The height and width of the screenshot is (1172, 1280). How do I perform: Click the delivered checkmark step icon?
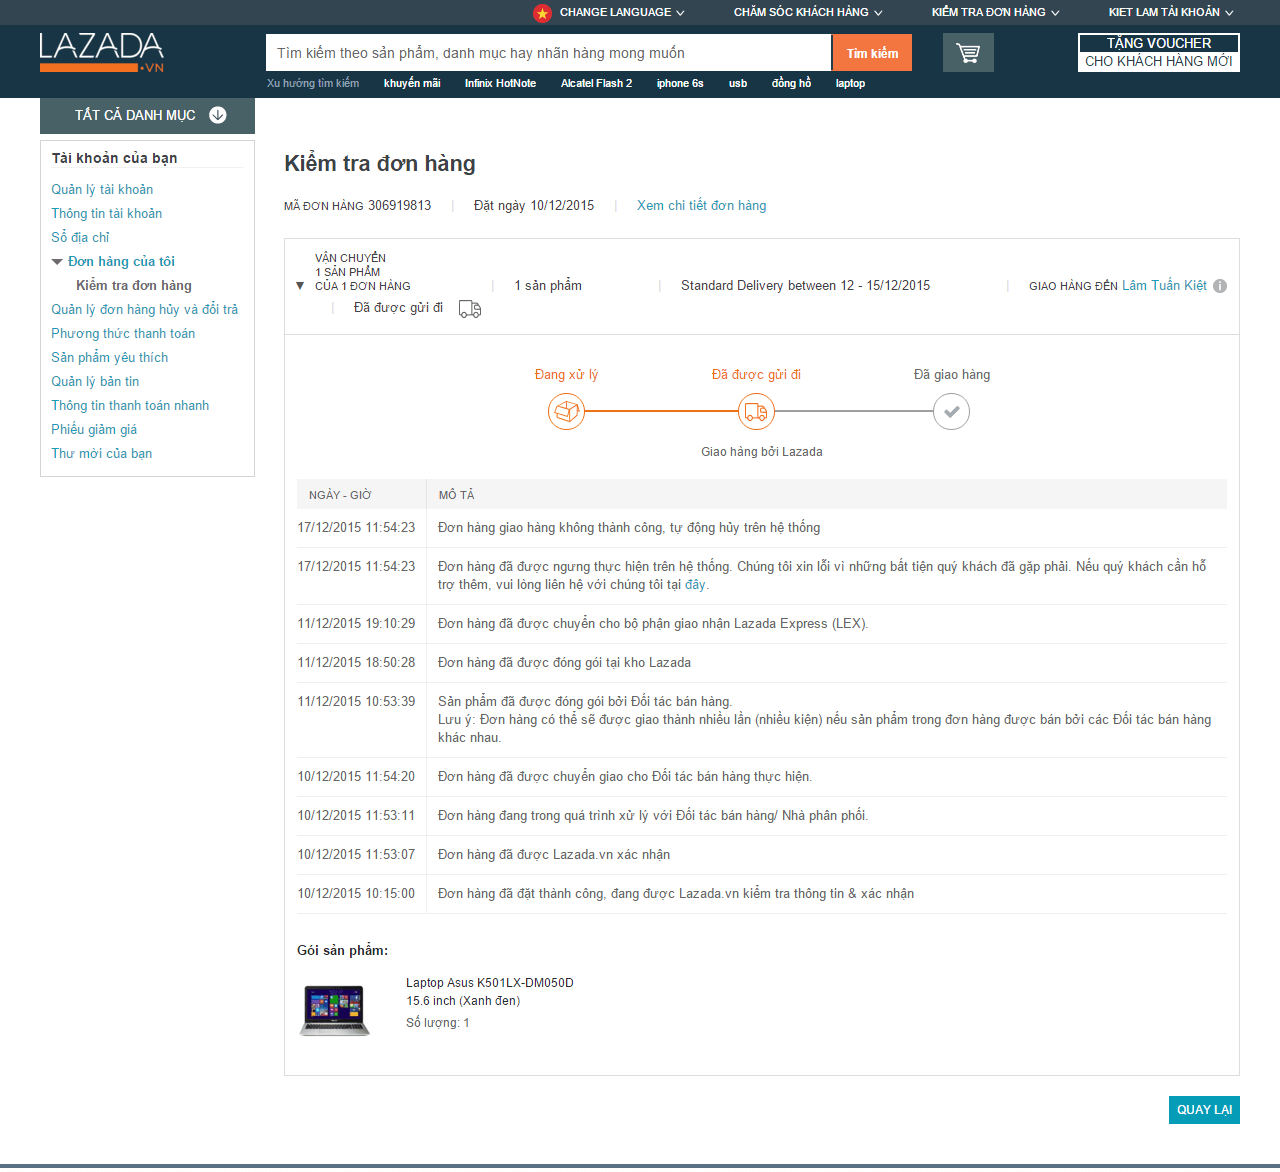click(951, 411)
